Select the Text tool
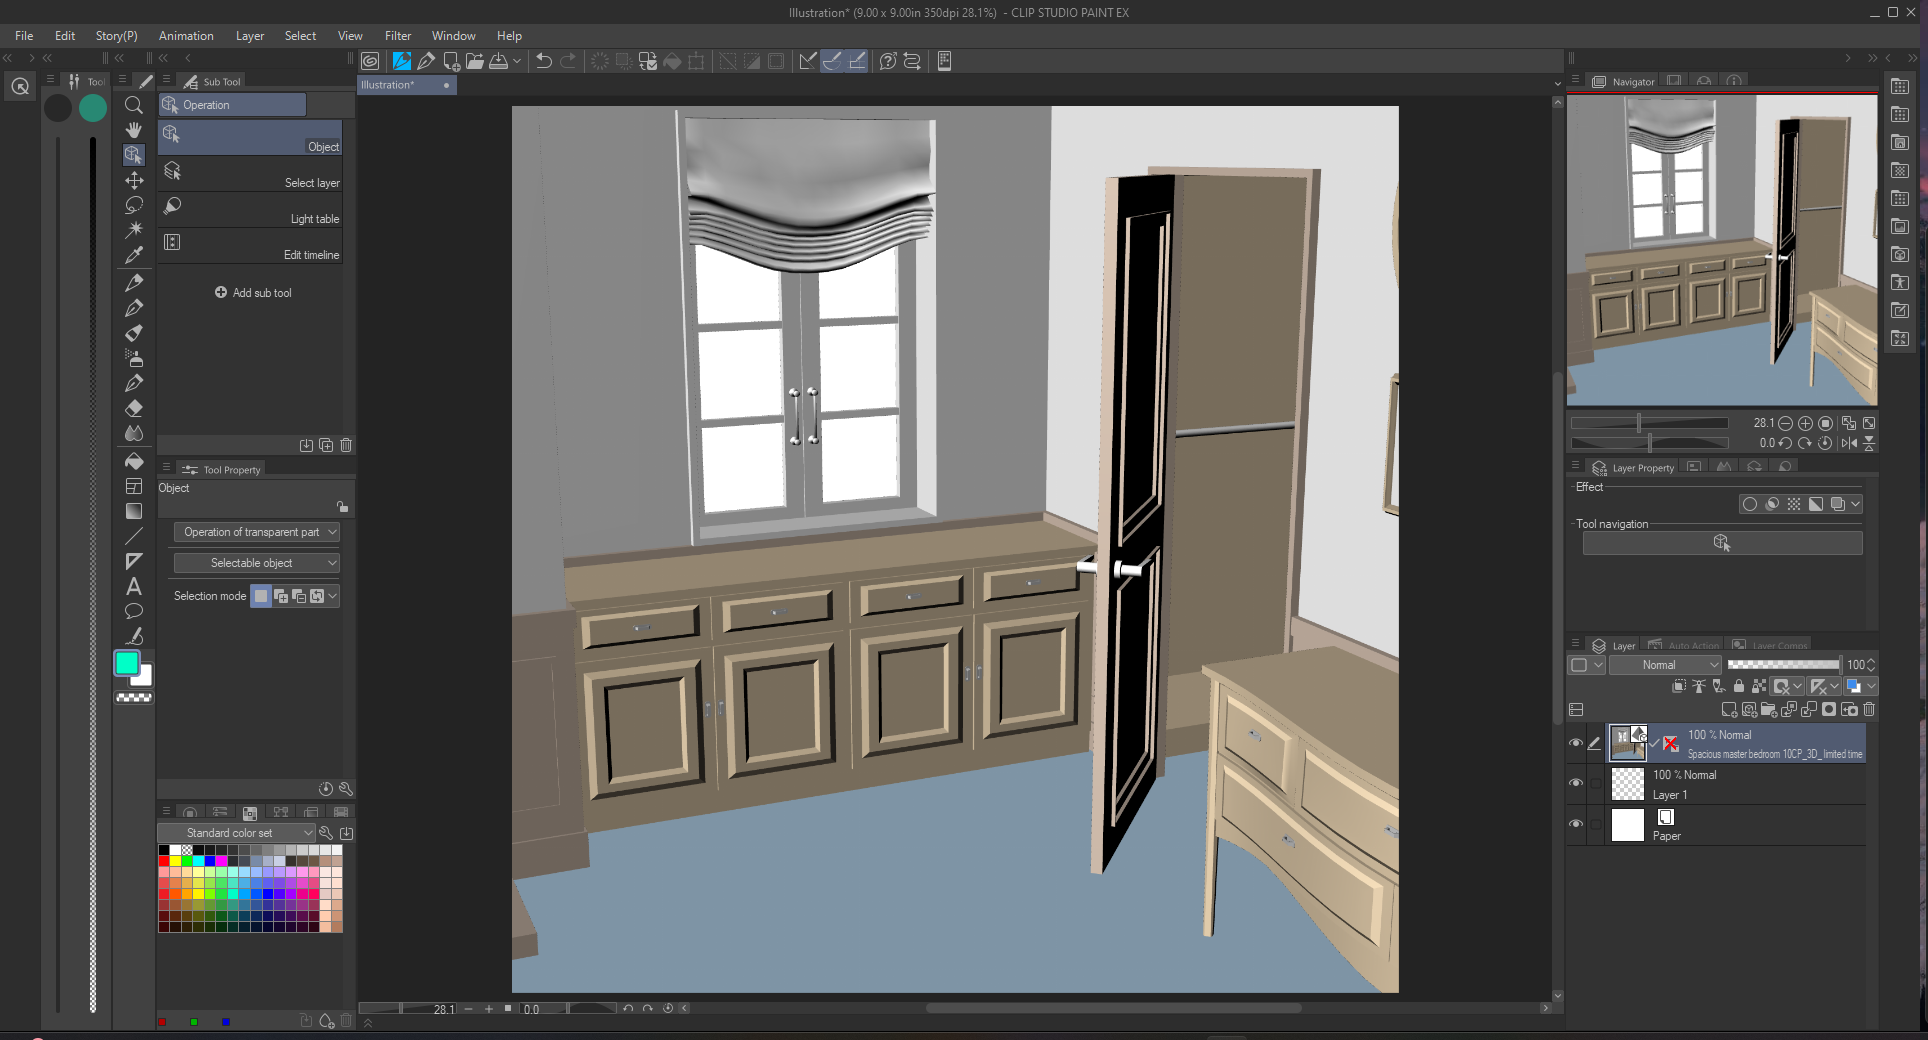Screen dimensions: 1928x1040 [133, 587]
